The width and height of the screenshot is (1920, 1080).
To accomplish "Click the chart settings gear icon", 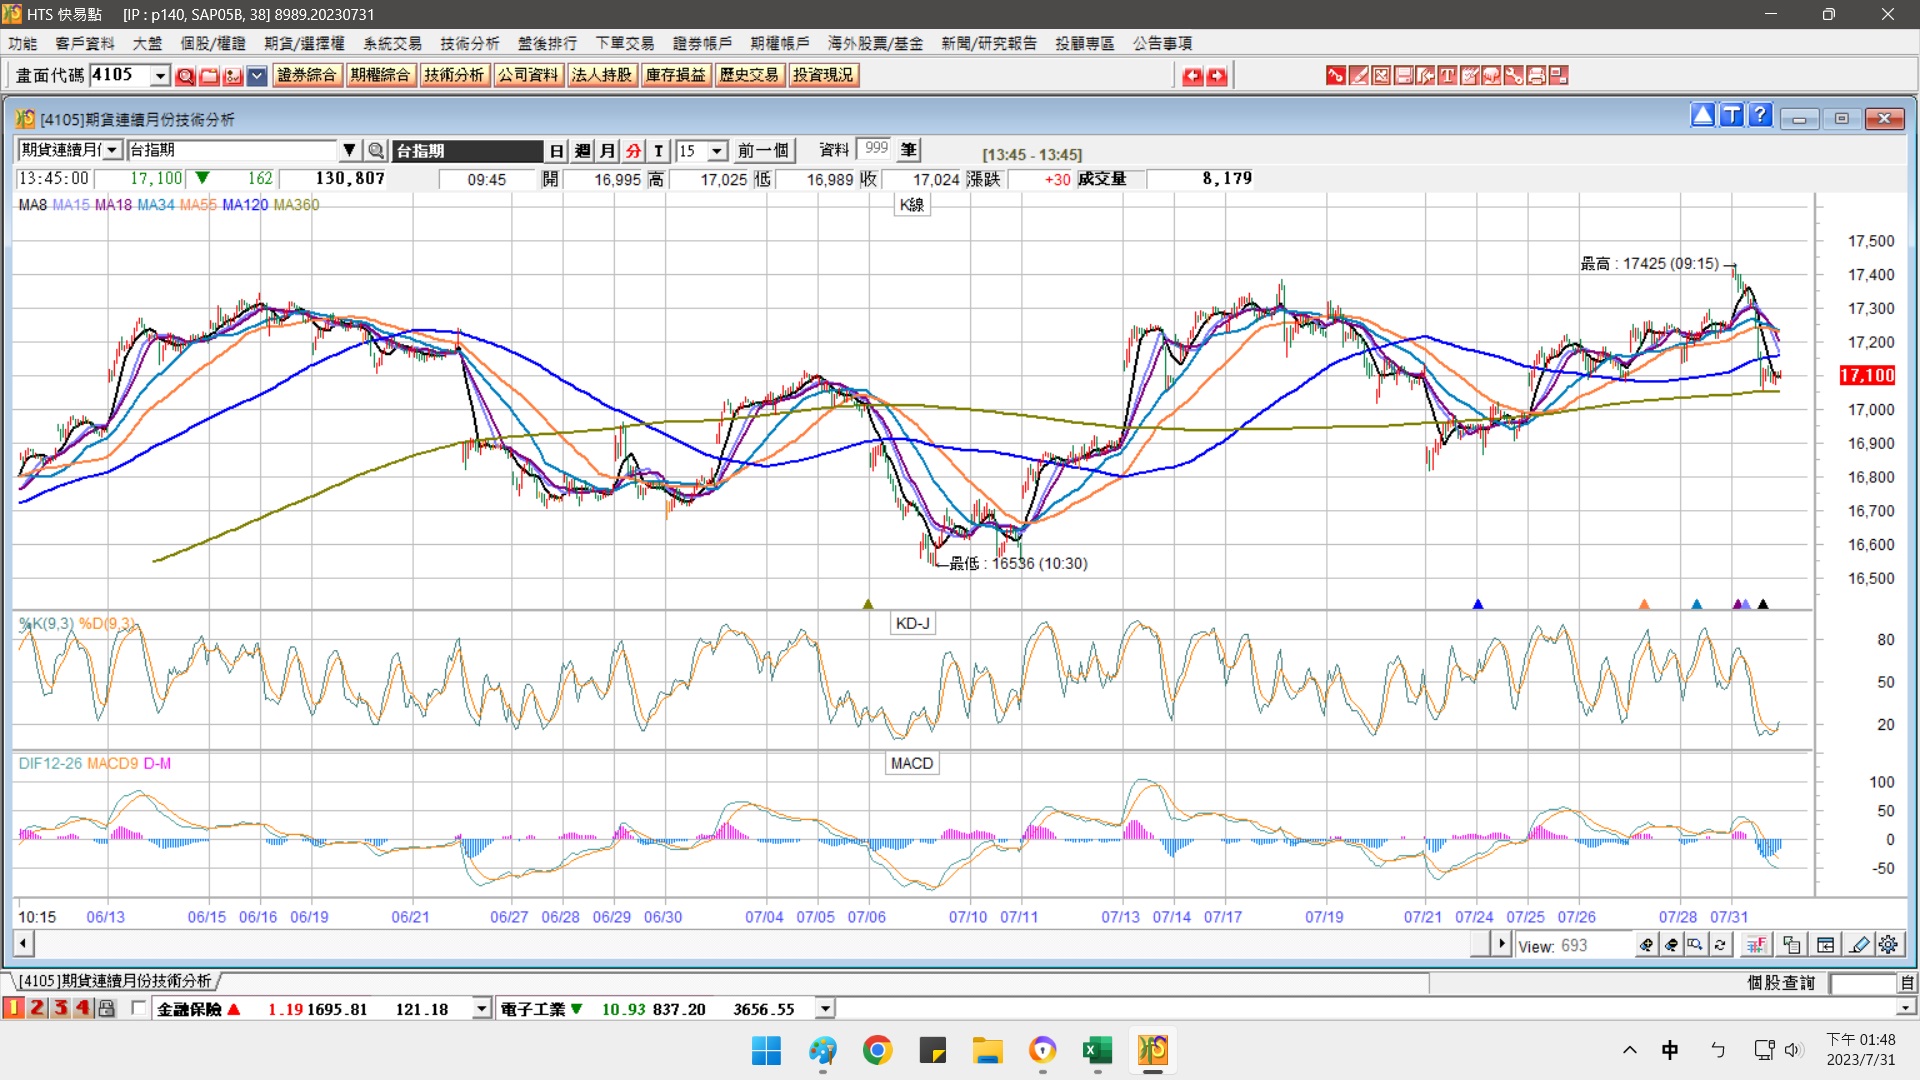I will click(x=1888, y=945).
